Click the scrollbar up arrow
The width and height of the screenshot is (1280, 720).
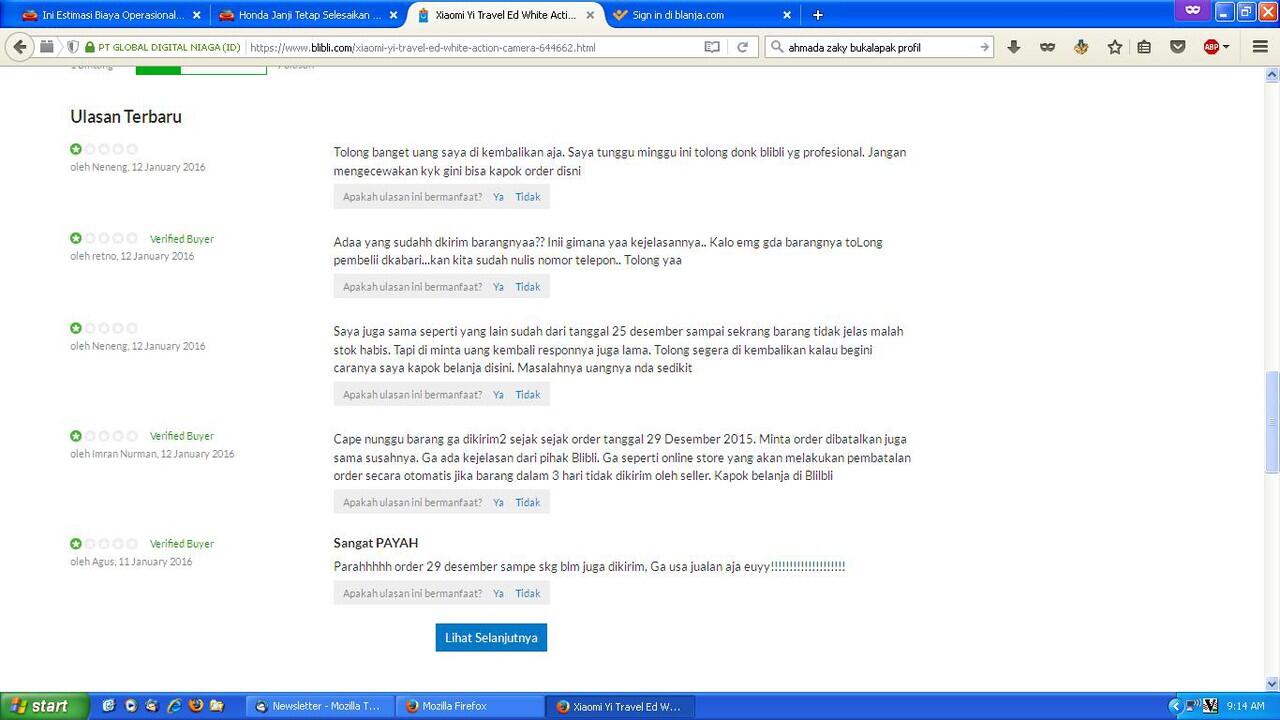1272,74
